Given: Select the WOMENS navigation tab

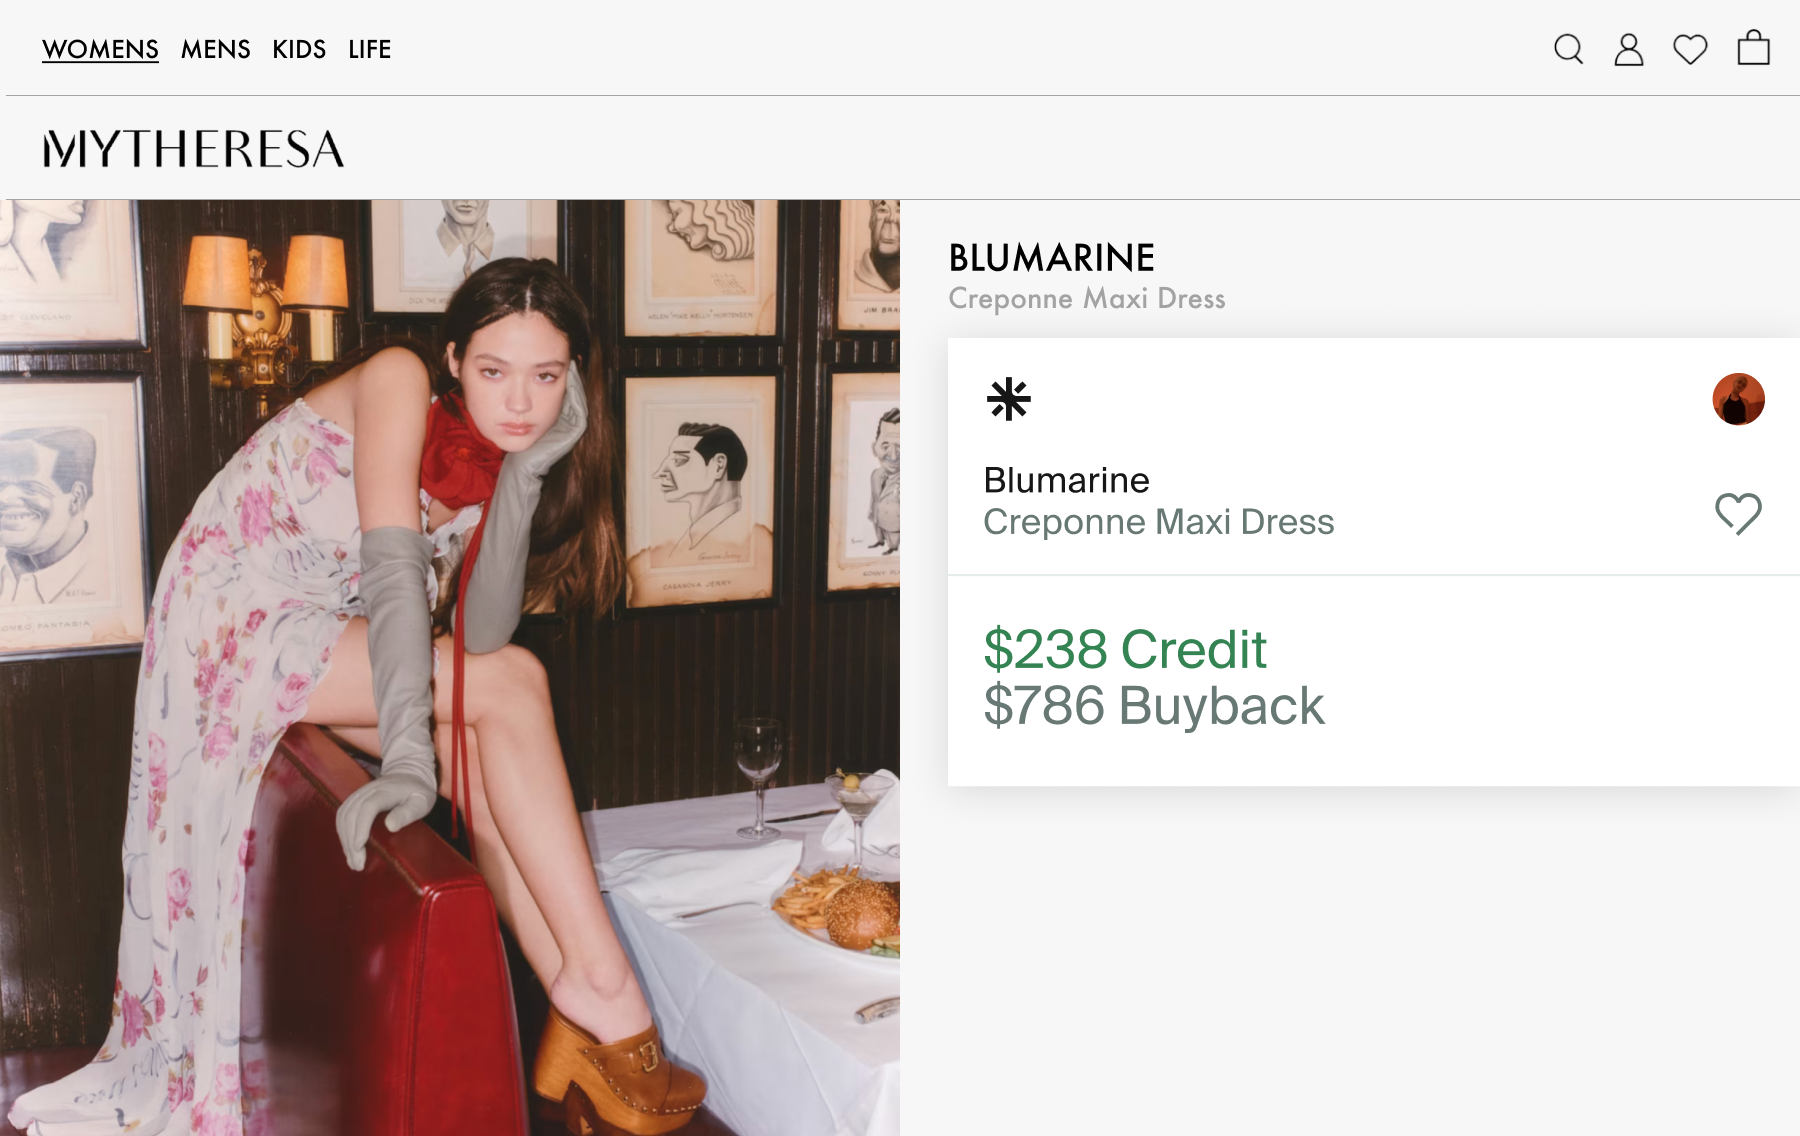Looking at the screenshot, I should (100, 49).
